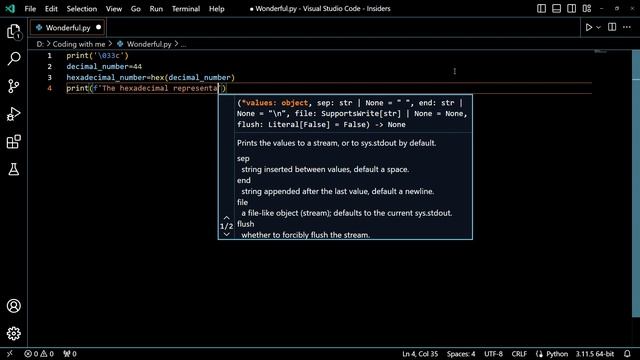Change end of line sequence CRLF
Screen dimensions: 640x360
[519, 354]
